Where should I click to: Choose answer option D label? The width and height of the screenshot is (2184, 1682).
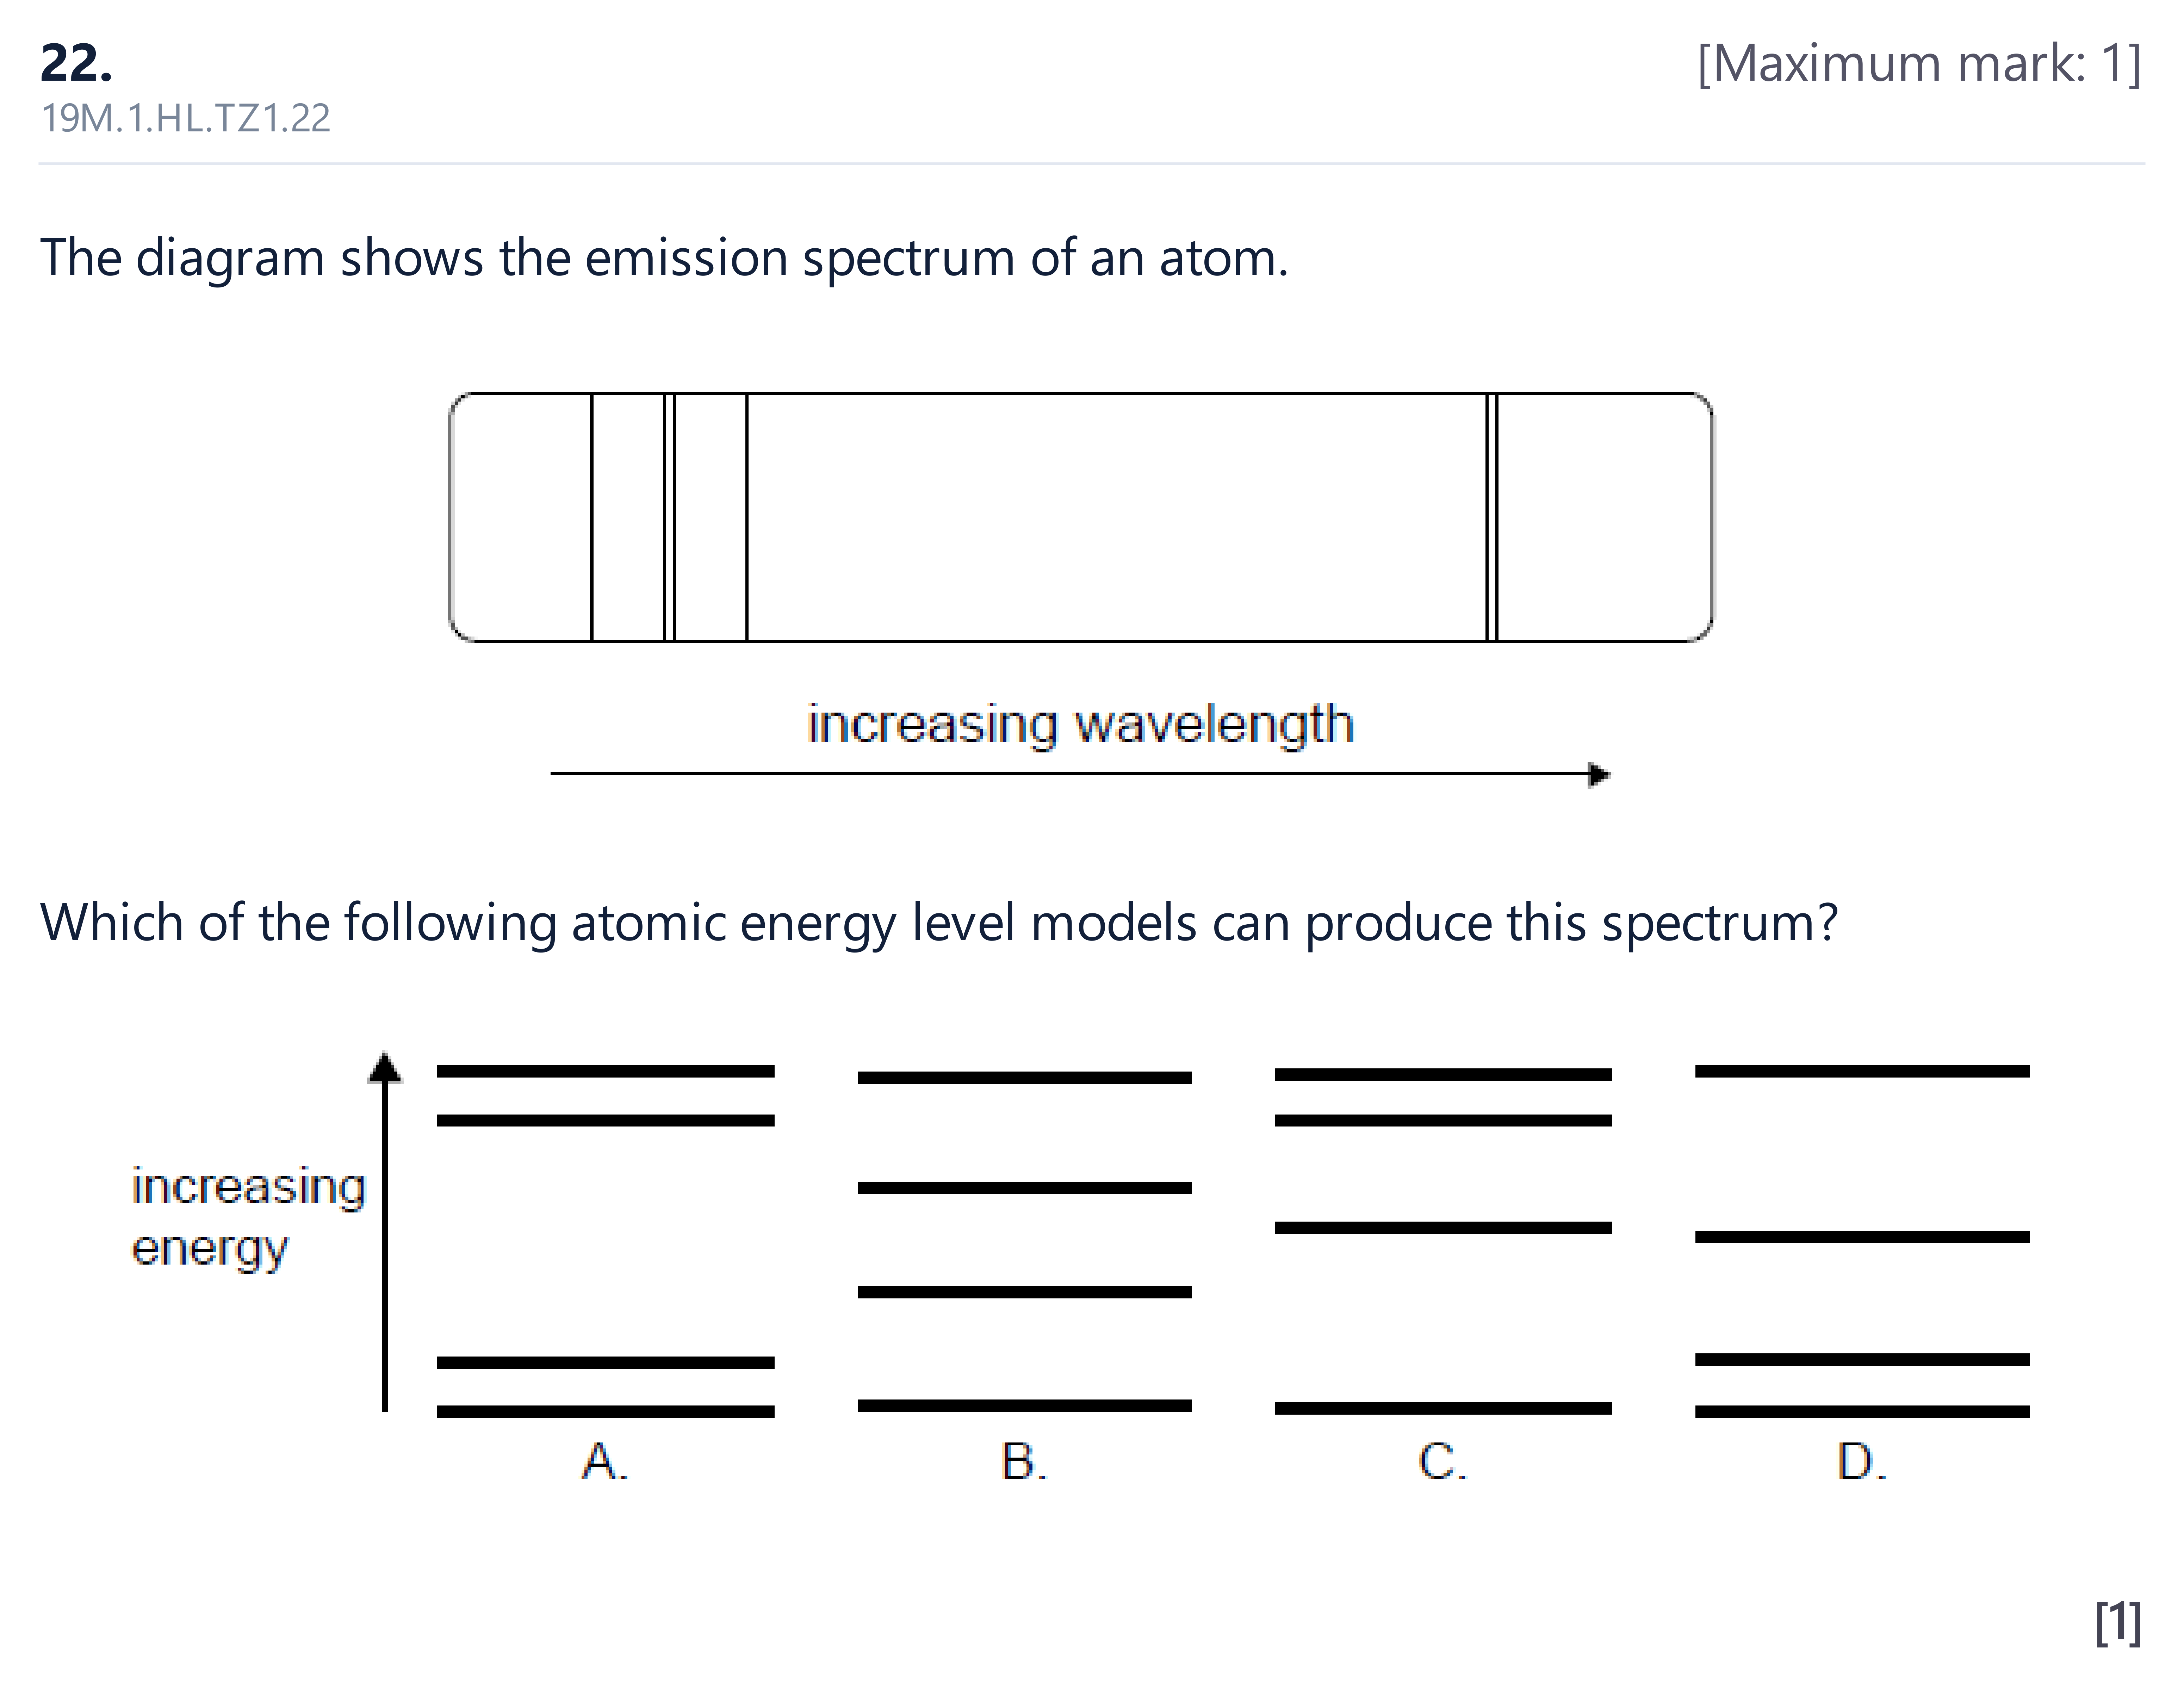coord(1862,1461)
